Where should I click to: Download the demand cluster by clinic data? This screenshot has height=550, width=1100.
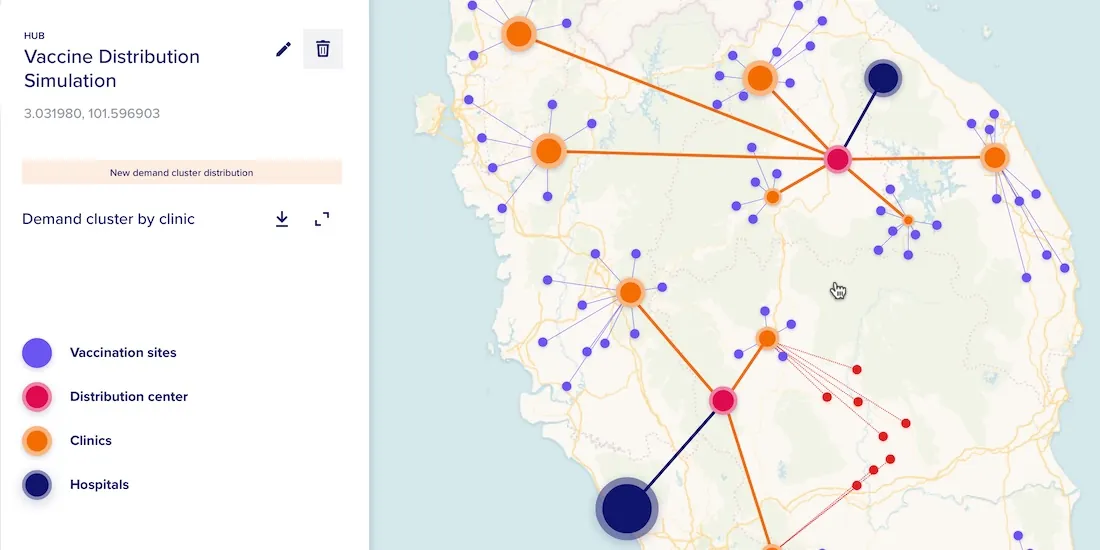point(282,219)
